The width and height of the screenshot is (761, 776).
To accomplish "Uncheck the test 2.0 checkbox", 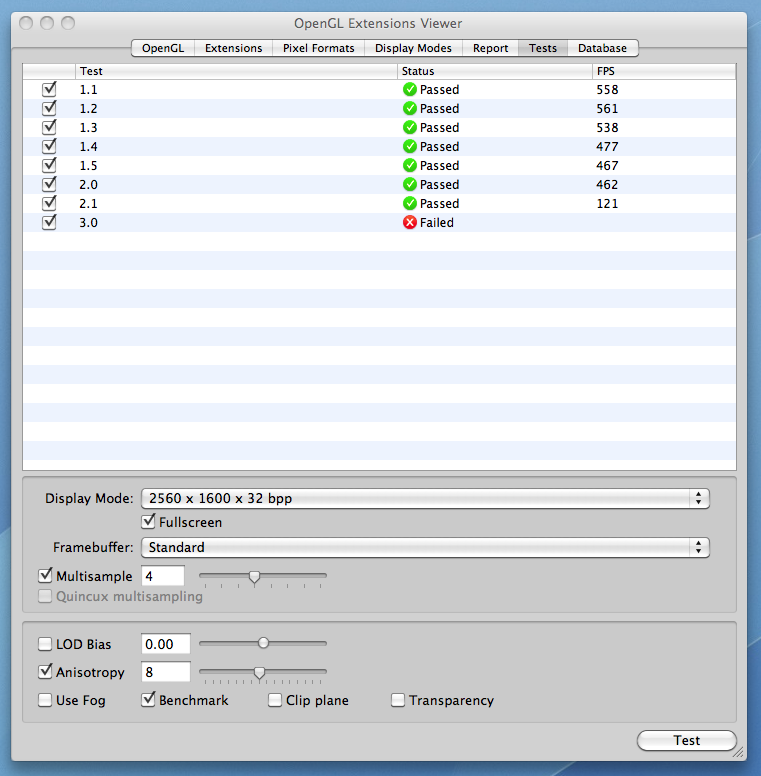I will click(49, 185).
